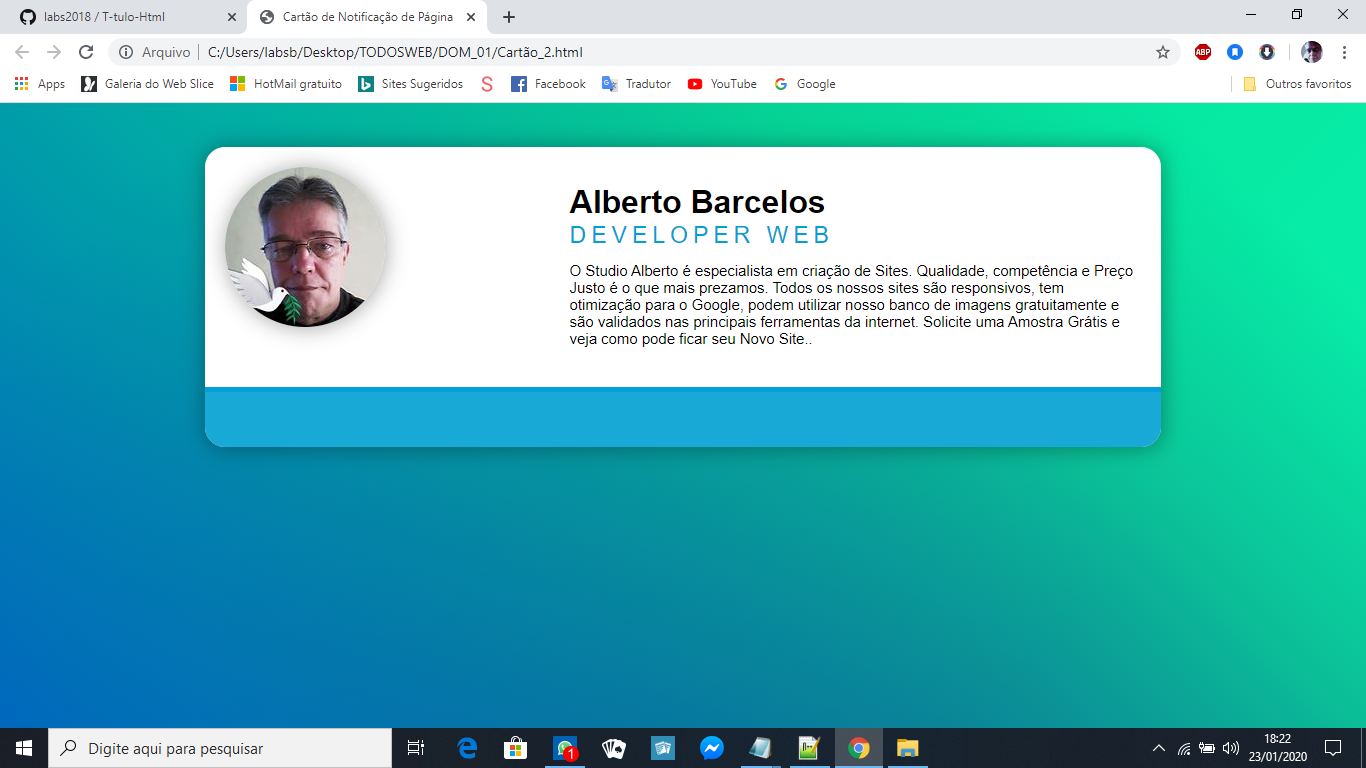
Task: Open the YouTube bookmark
Action: 722,84
